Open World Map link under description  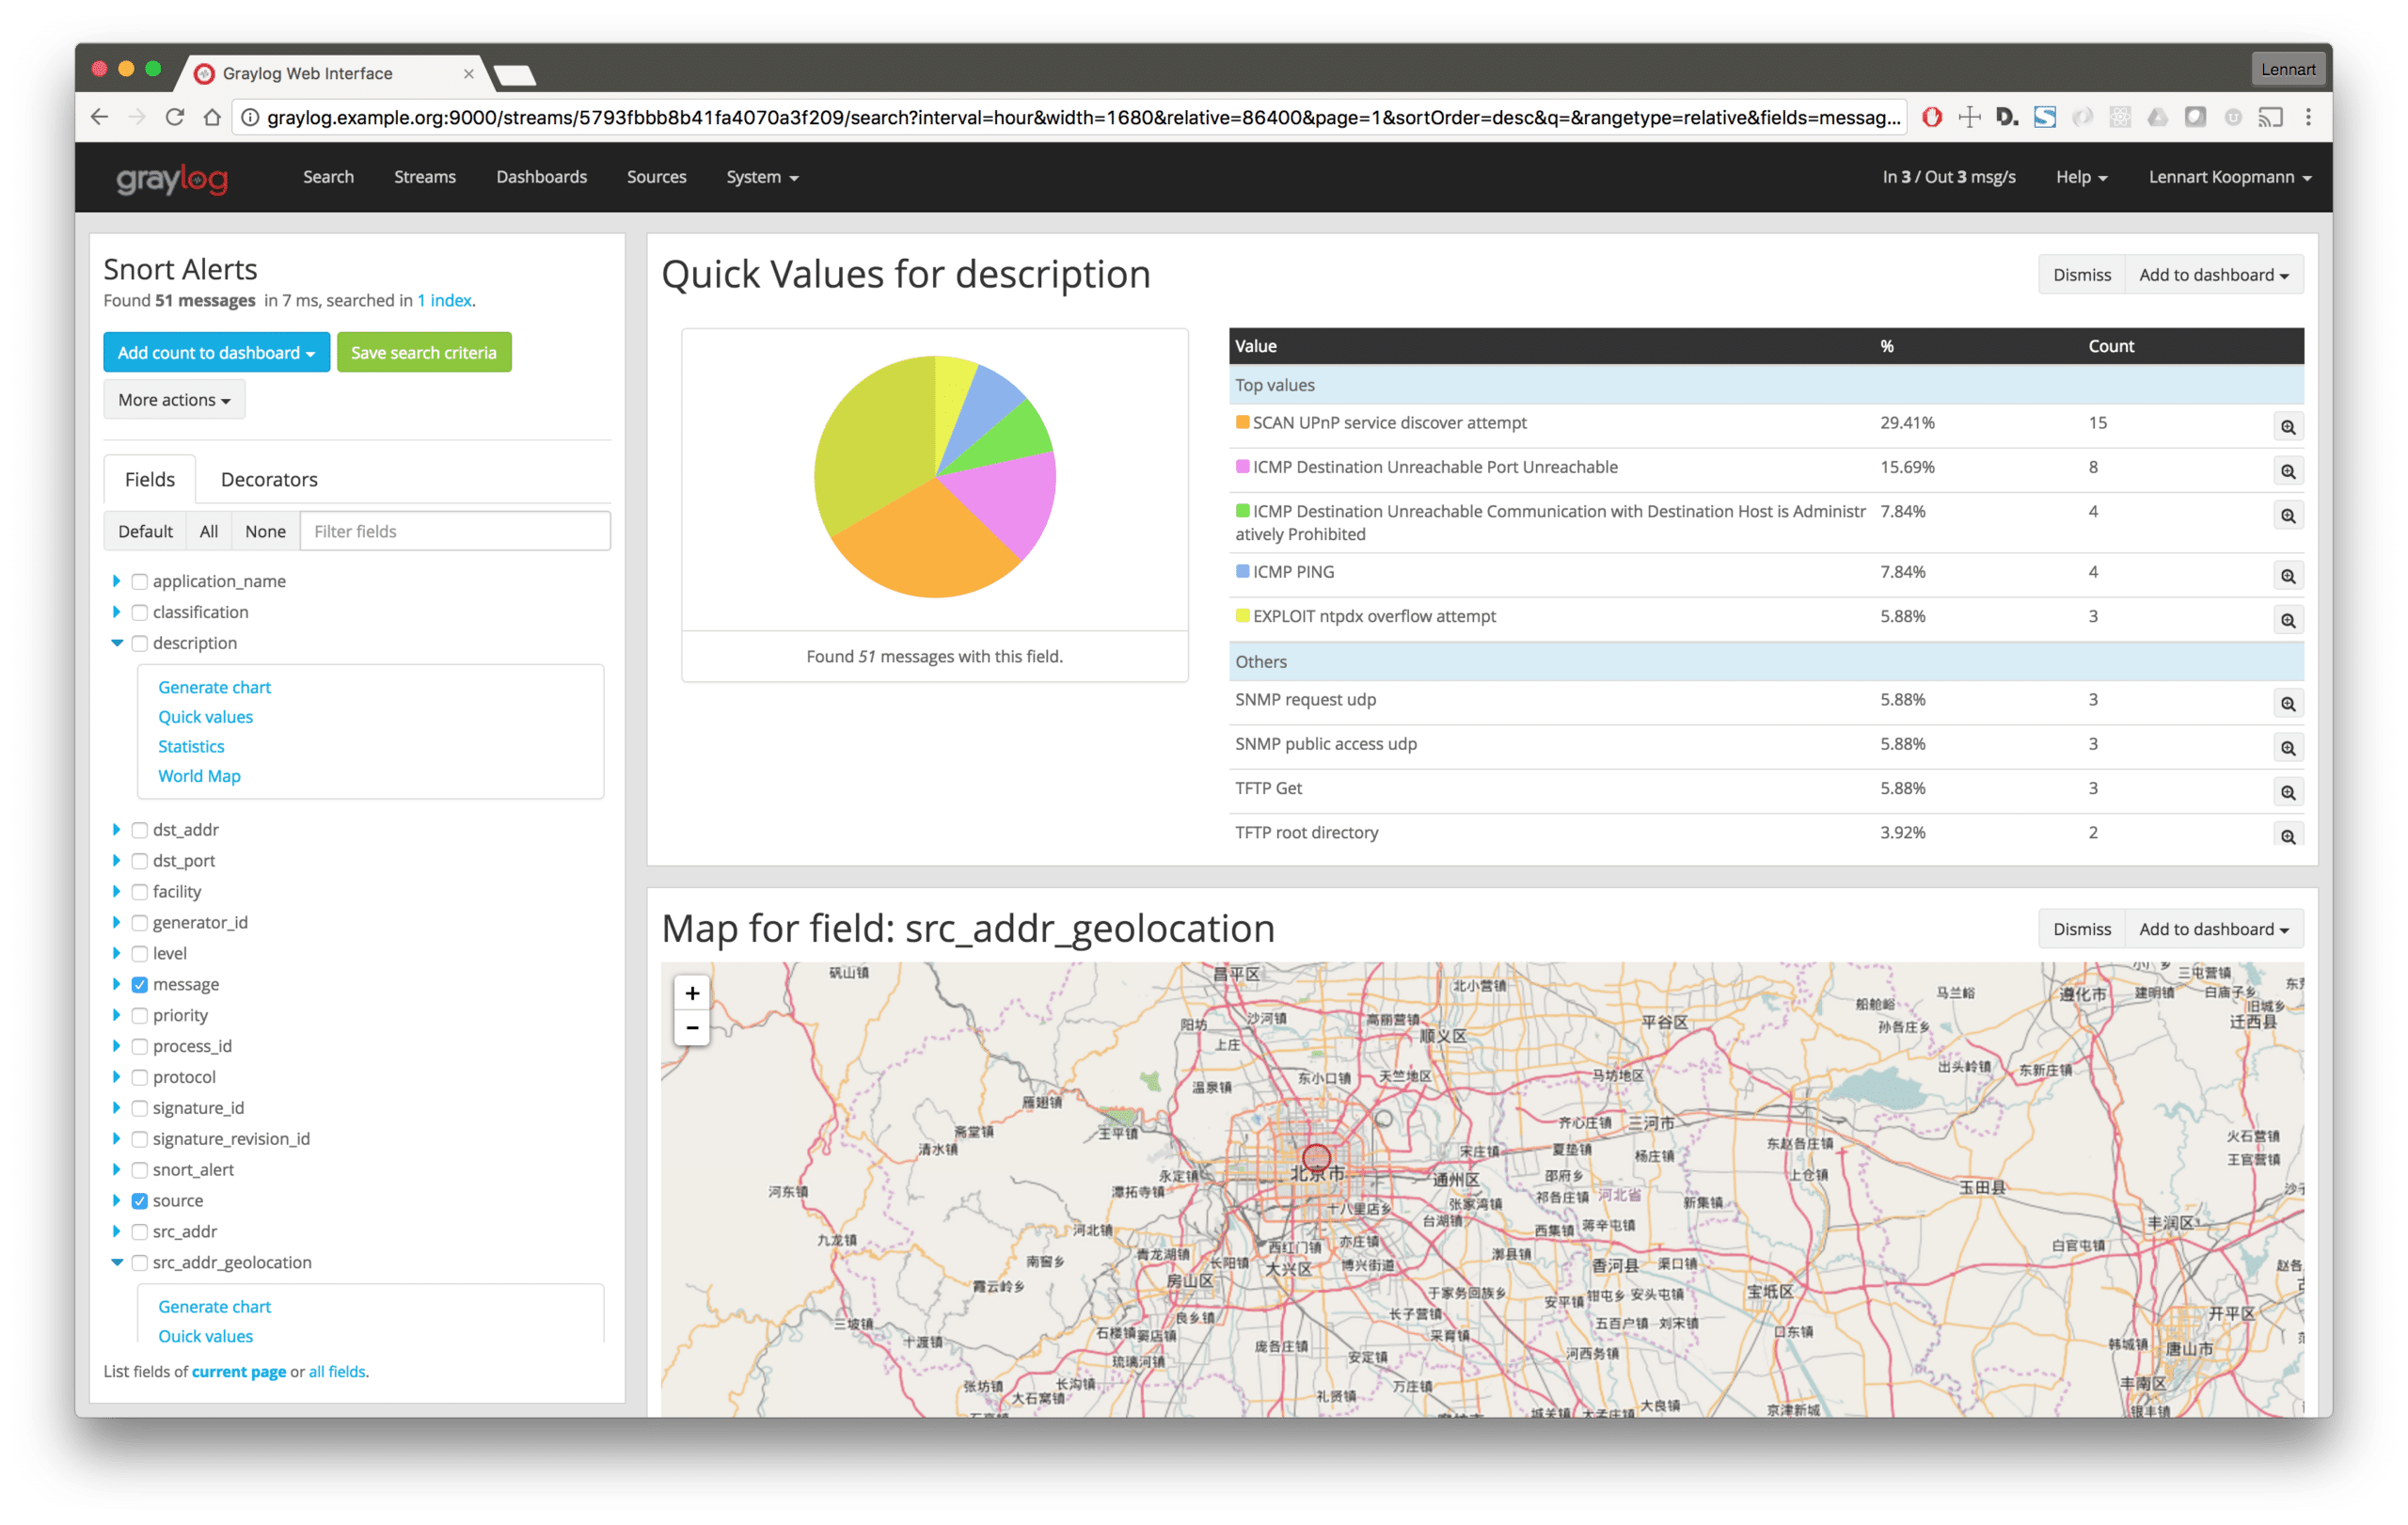pos(199,776)
